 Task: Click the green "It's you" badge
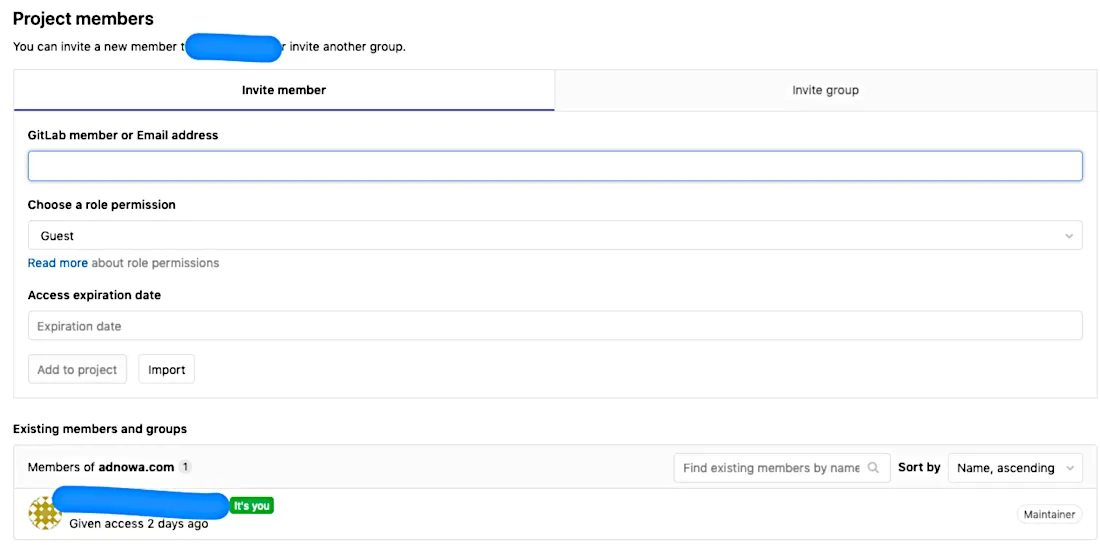pyautogui.click(x=251, y=506)
